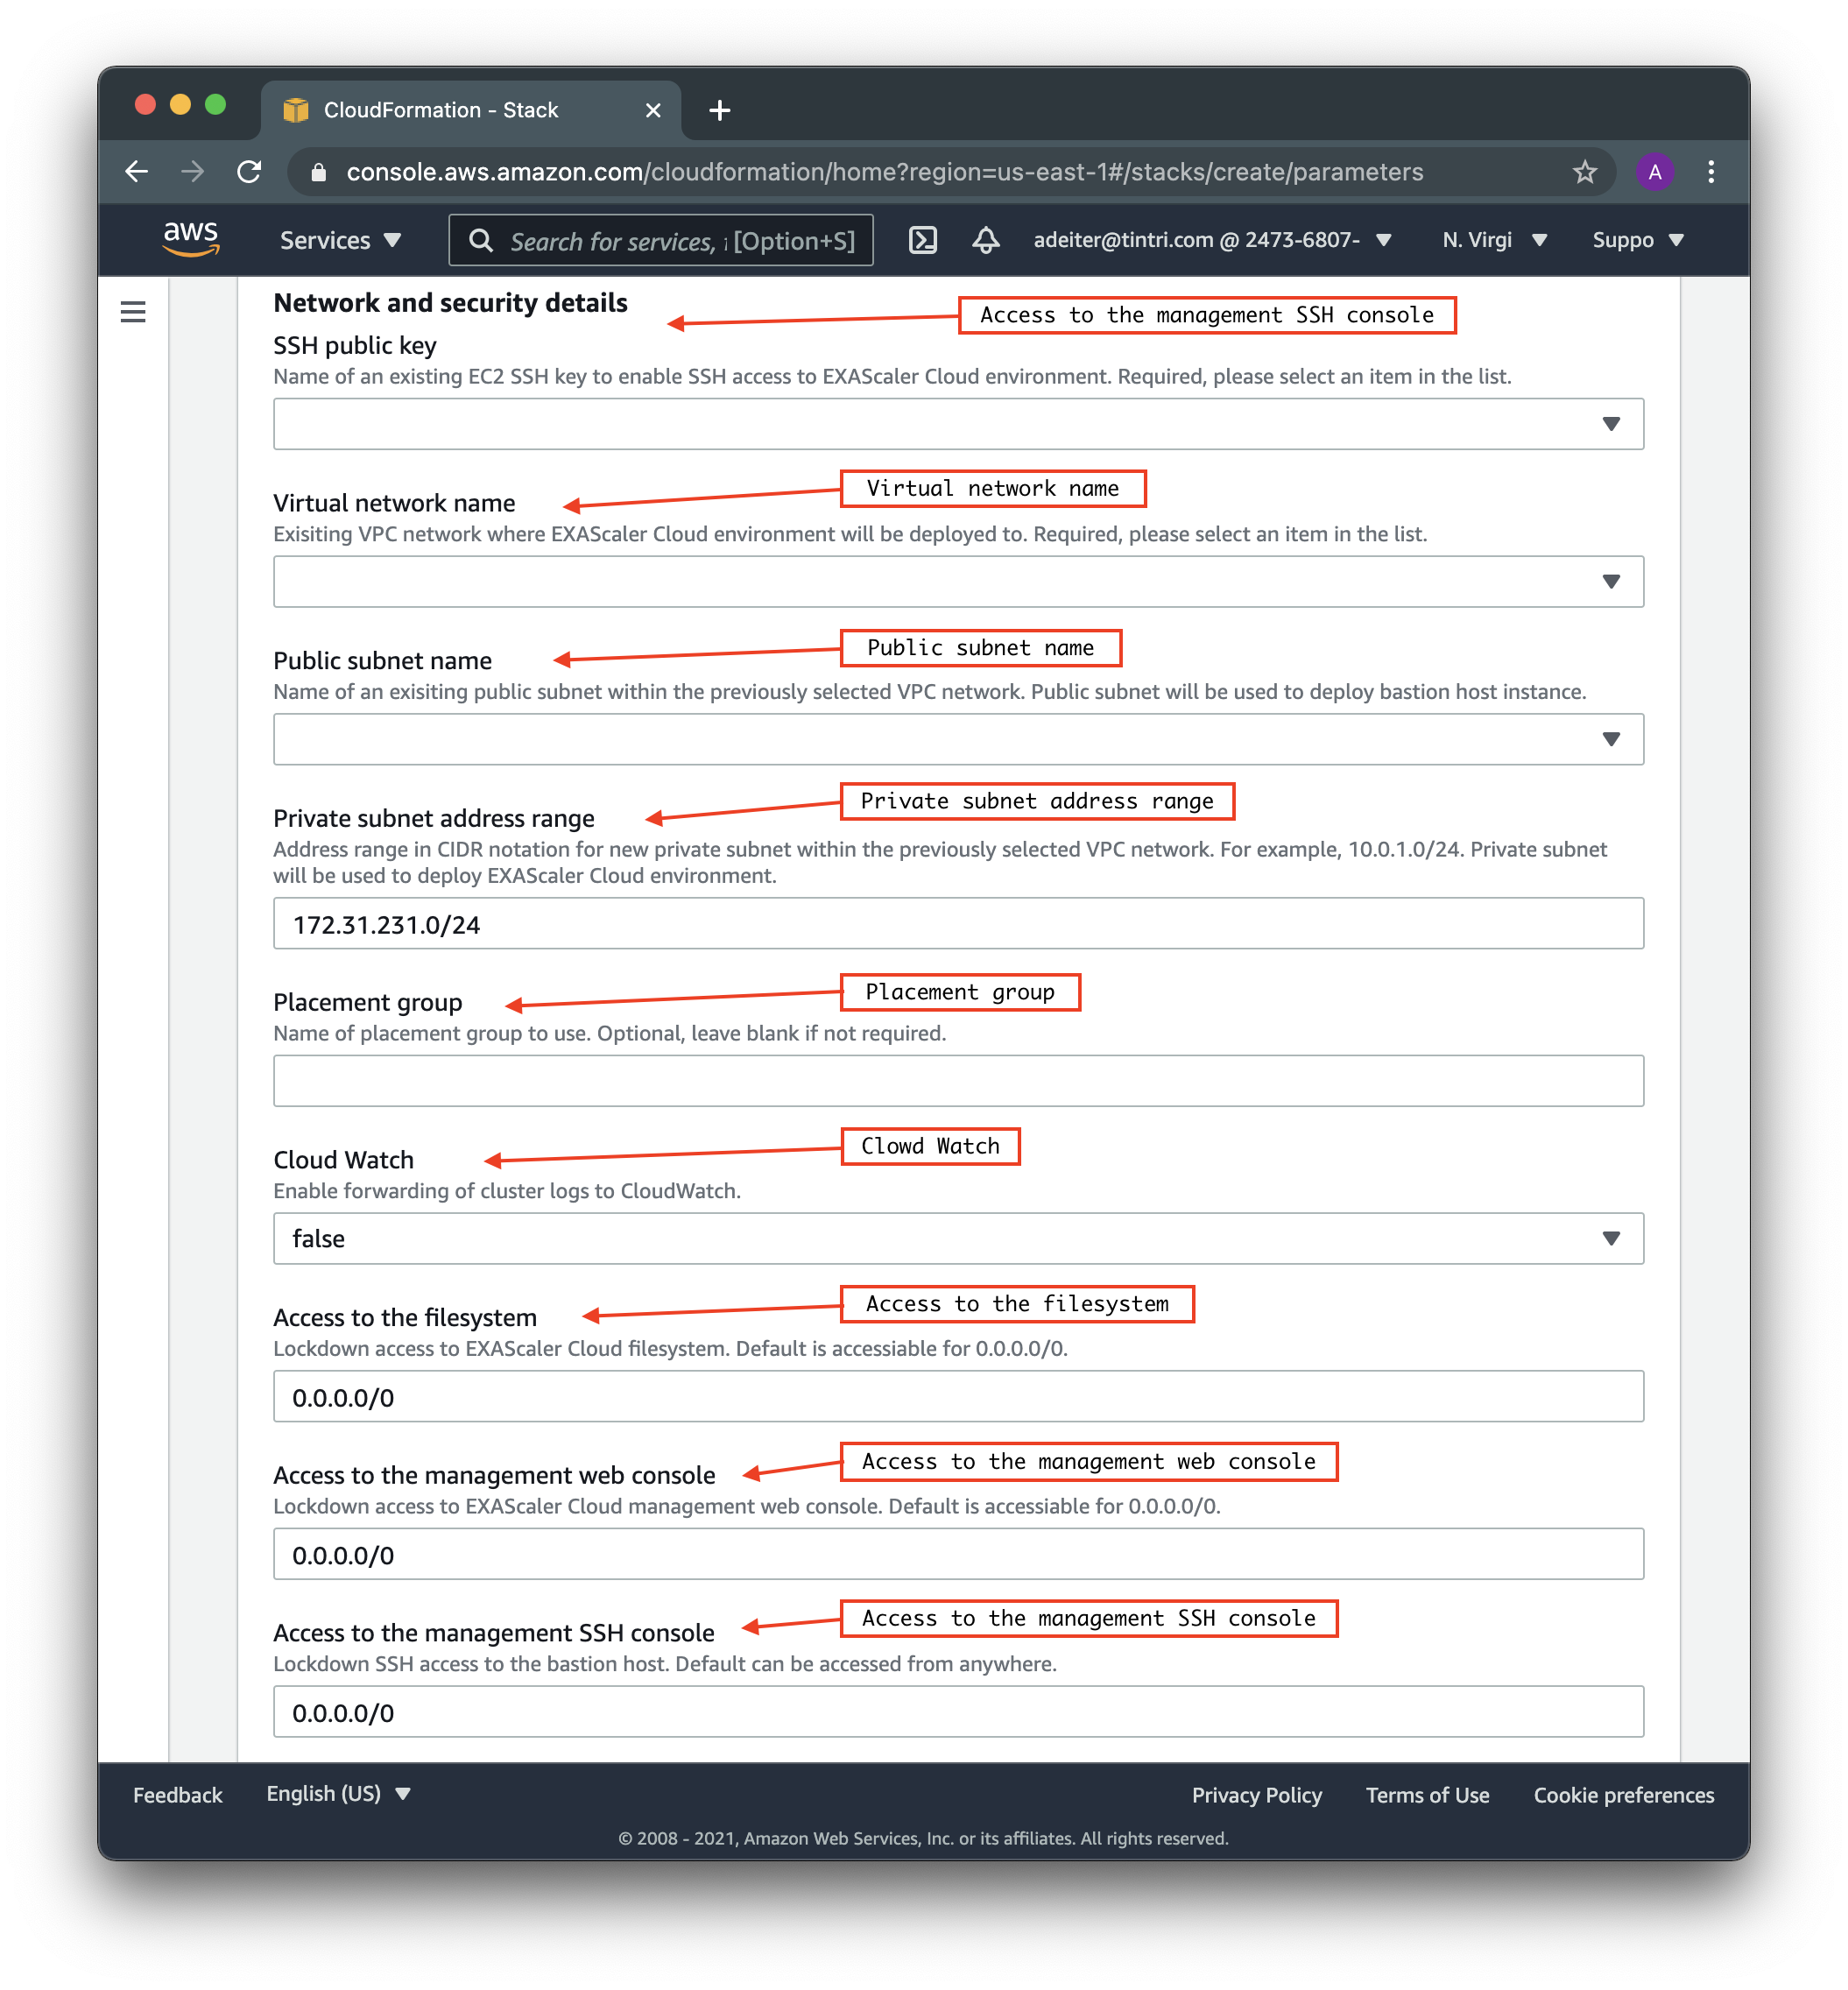Open the N. Virginia region menu

coord(1494,240)
